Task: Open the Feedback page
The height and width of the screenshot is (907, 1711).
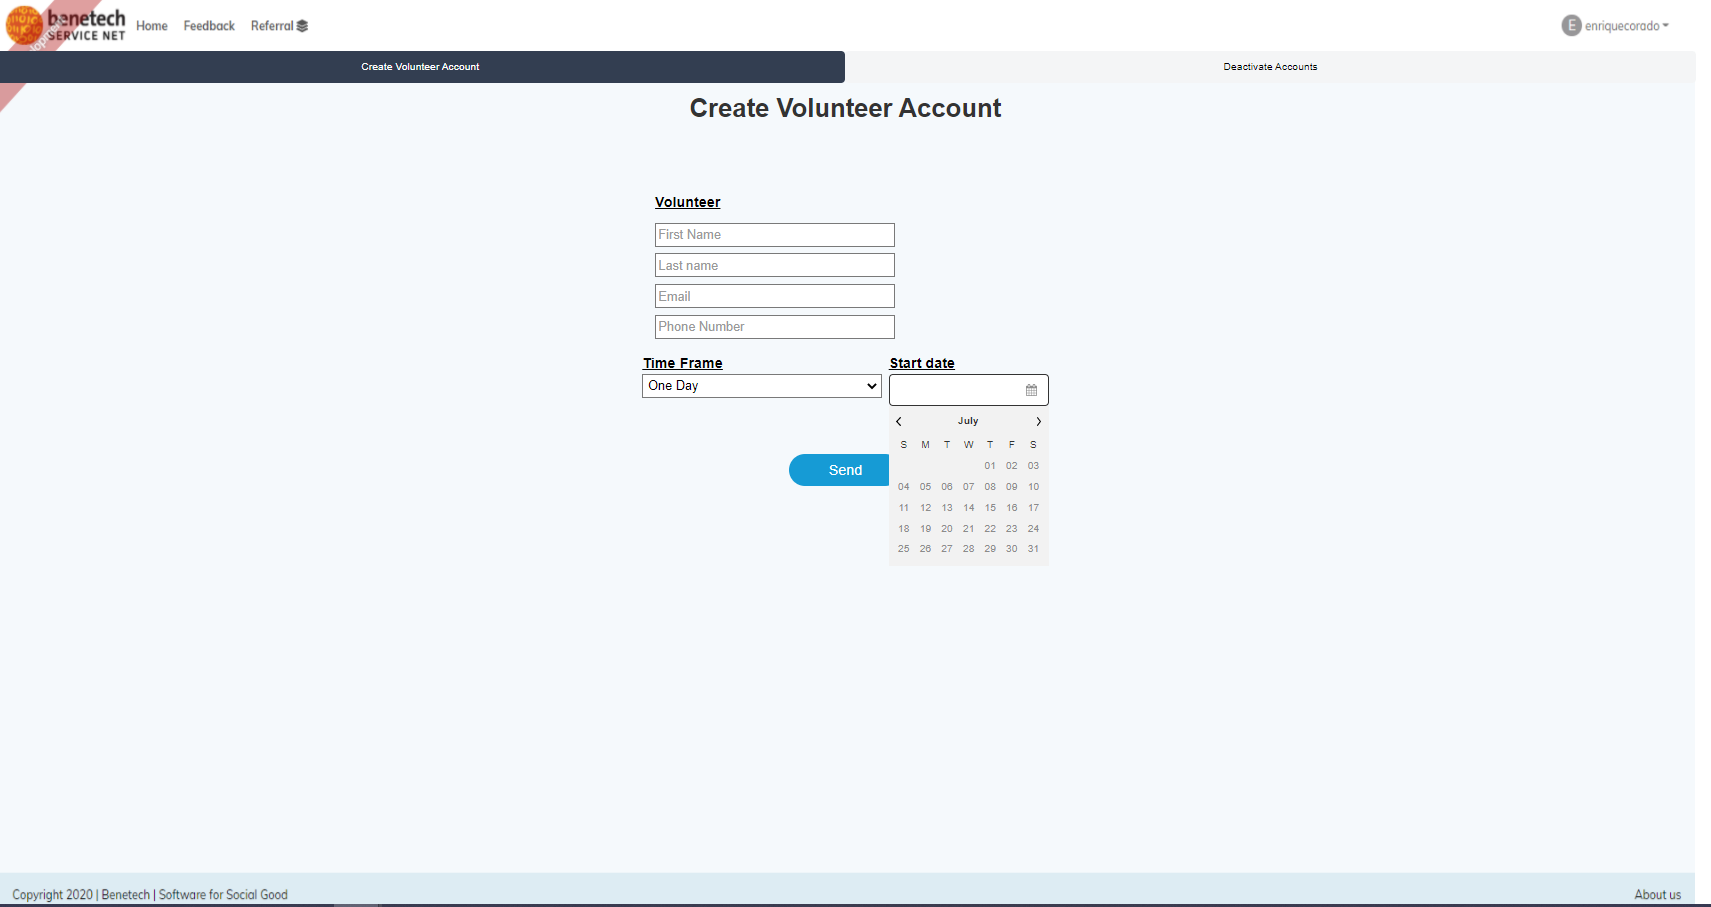Action: click(209, 26)
